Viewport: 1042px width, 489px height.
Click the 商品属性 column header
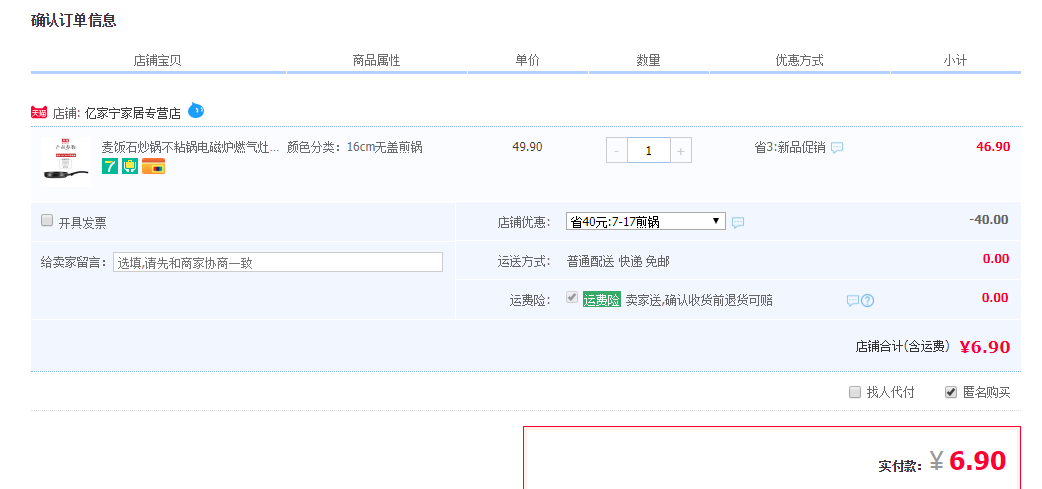click(x=376, y=60)
